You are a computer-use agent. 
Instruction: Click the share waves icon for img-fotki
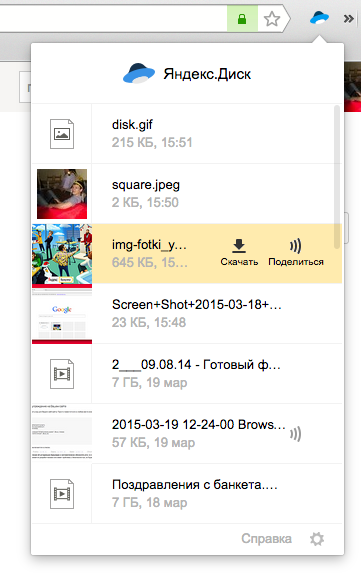click(x=295, y=246)
